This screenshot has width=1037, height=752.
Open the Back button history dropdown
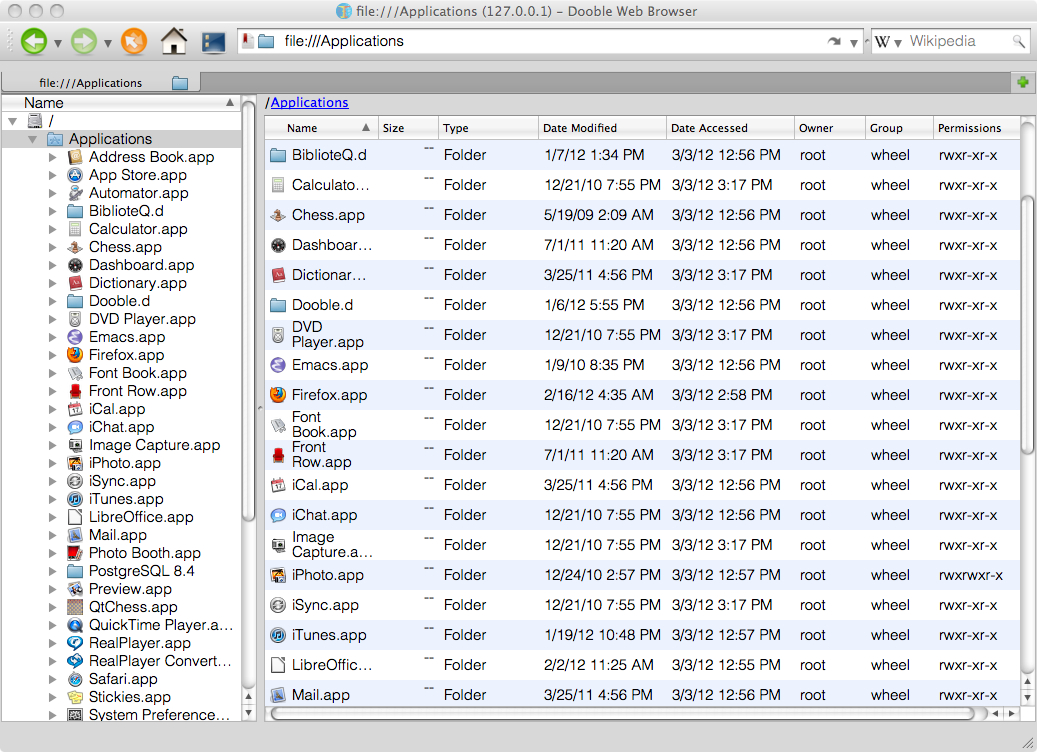point(58,44)
